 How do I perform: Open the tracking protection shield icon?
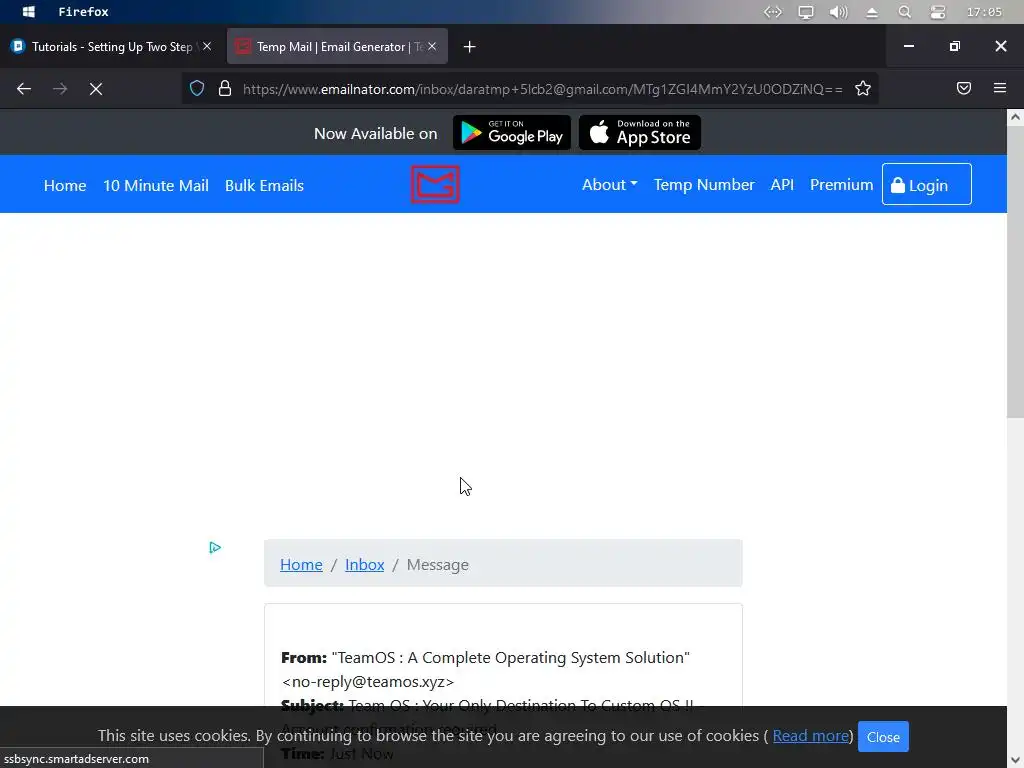coord(197,88)
